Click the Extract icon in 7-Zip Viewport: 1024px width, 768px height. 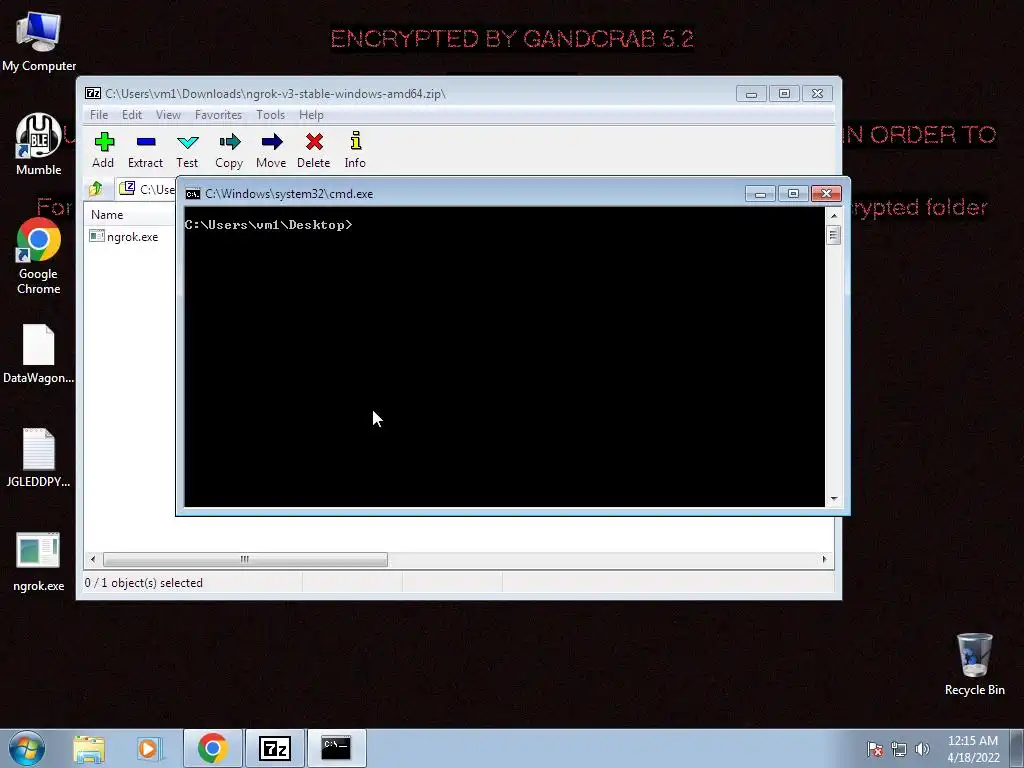(x=145, y=150)
